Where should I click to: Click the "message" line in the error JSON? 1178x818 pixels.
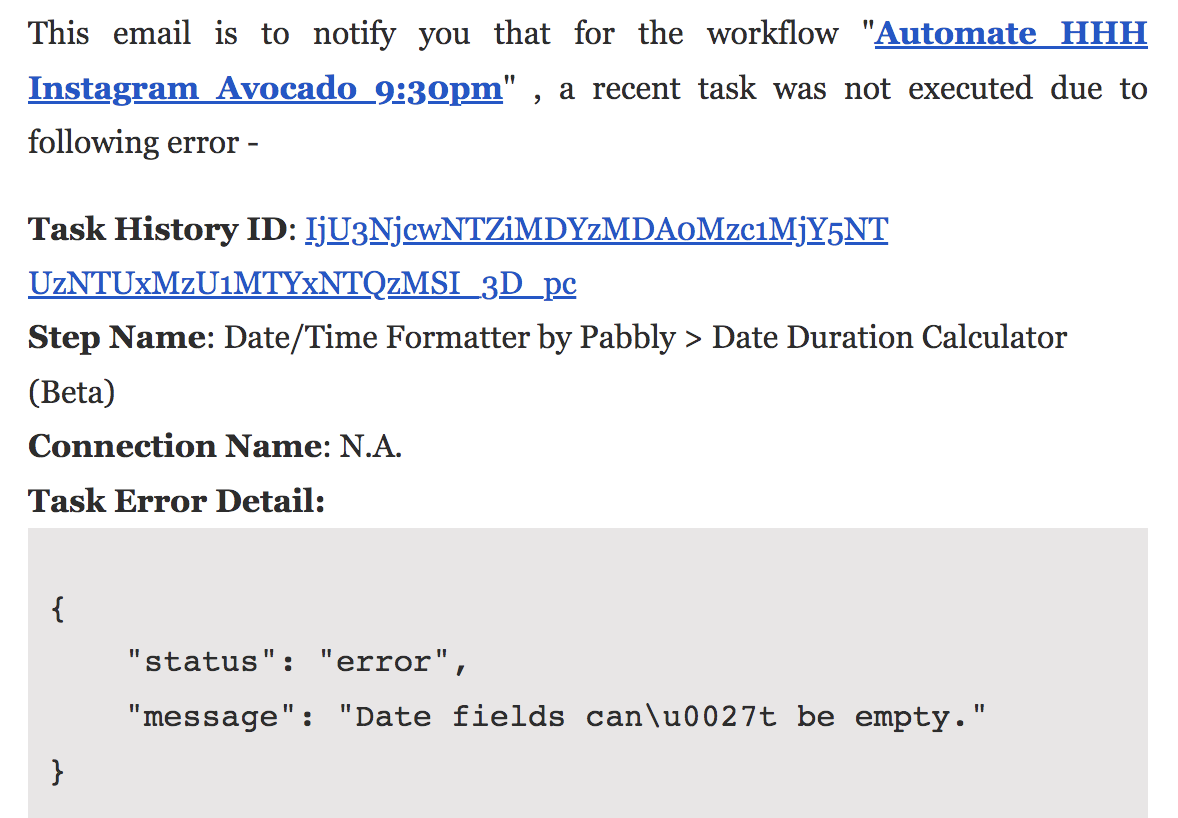(x=556, y=717)
